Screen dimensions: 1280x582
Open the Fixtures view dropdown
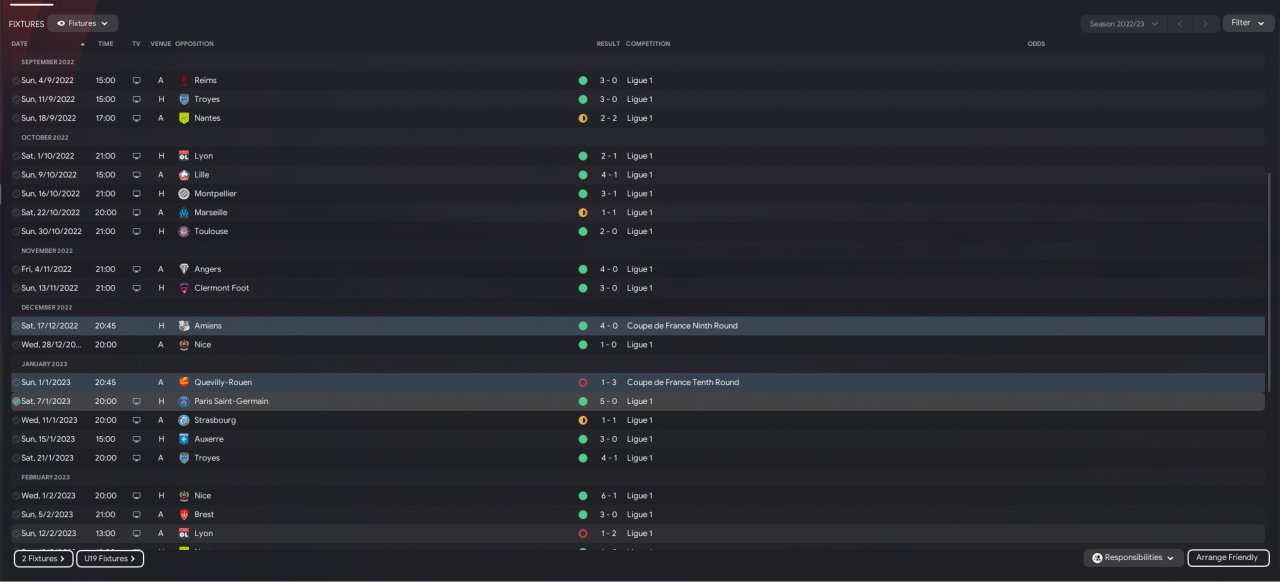pyautogui.click(x=82, y=23)
